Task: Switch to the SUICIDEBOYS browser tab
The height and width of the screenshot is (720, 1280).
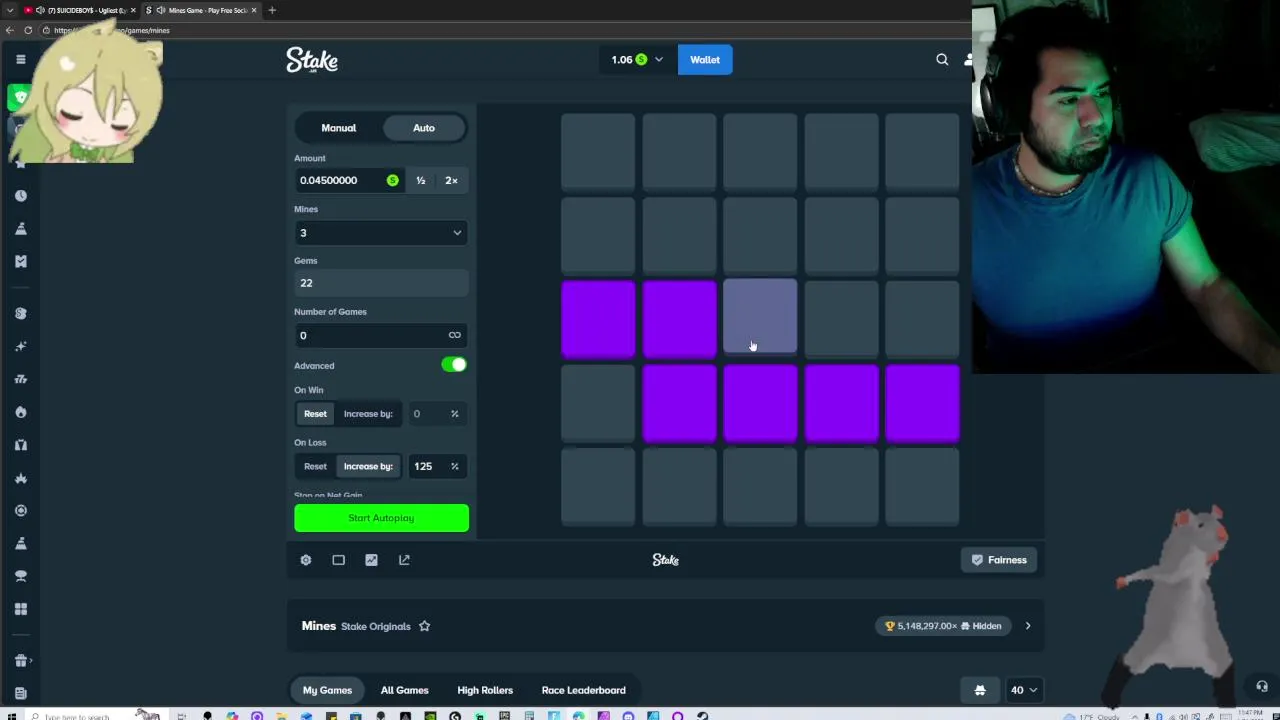Action: (80, 10)
